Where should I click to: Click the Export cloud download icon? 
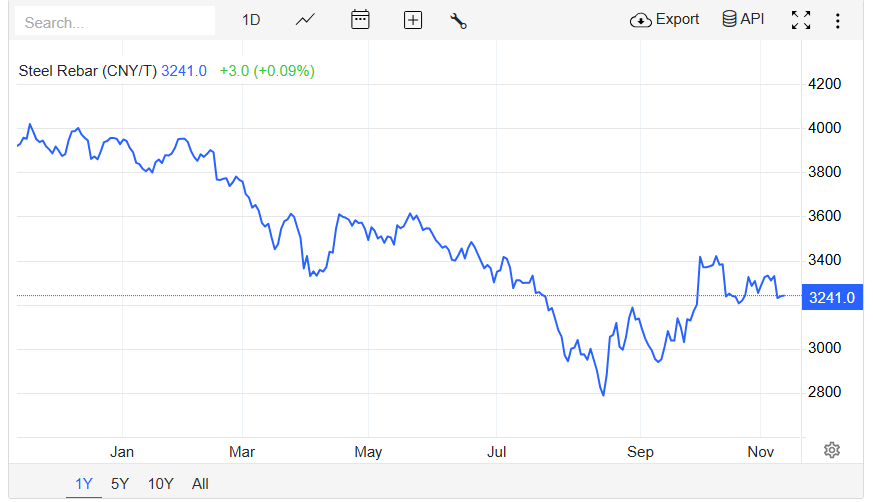coord(640,20)
